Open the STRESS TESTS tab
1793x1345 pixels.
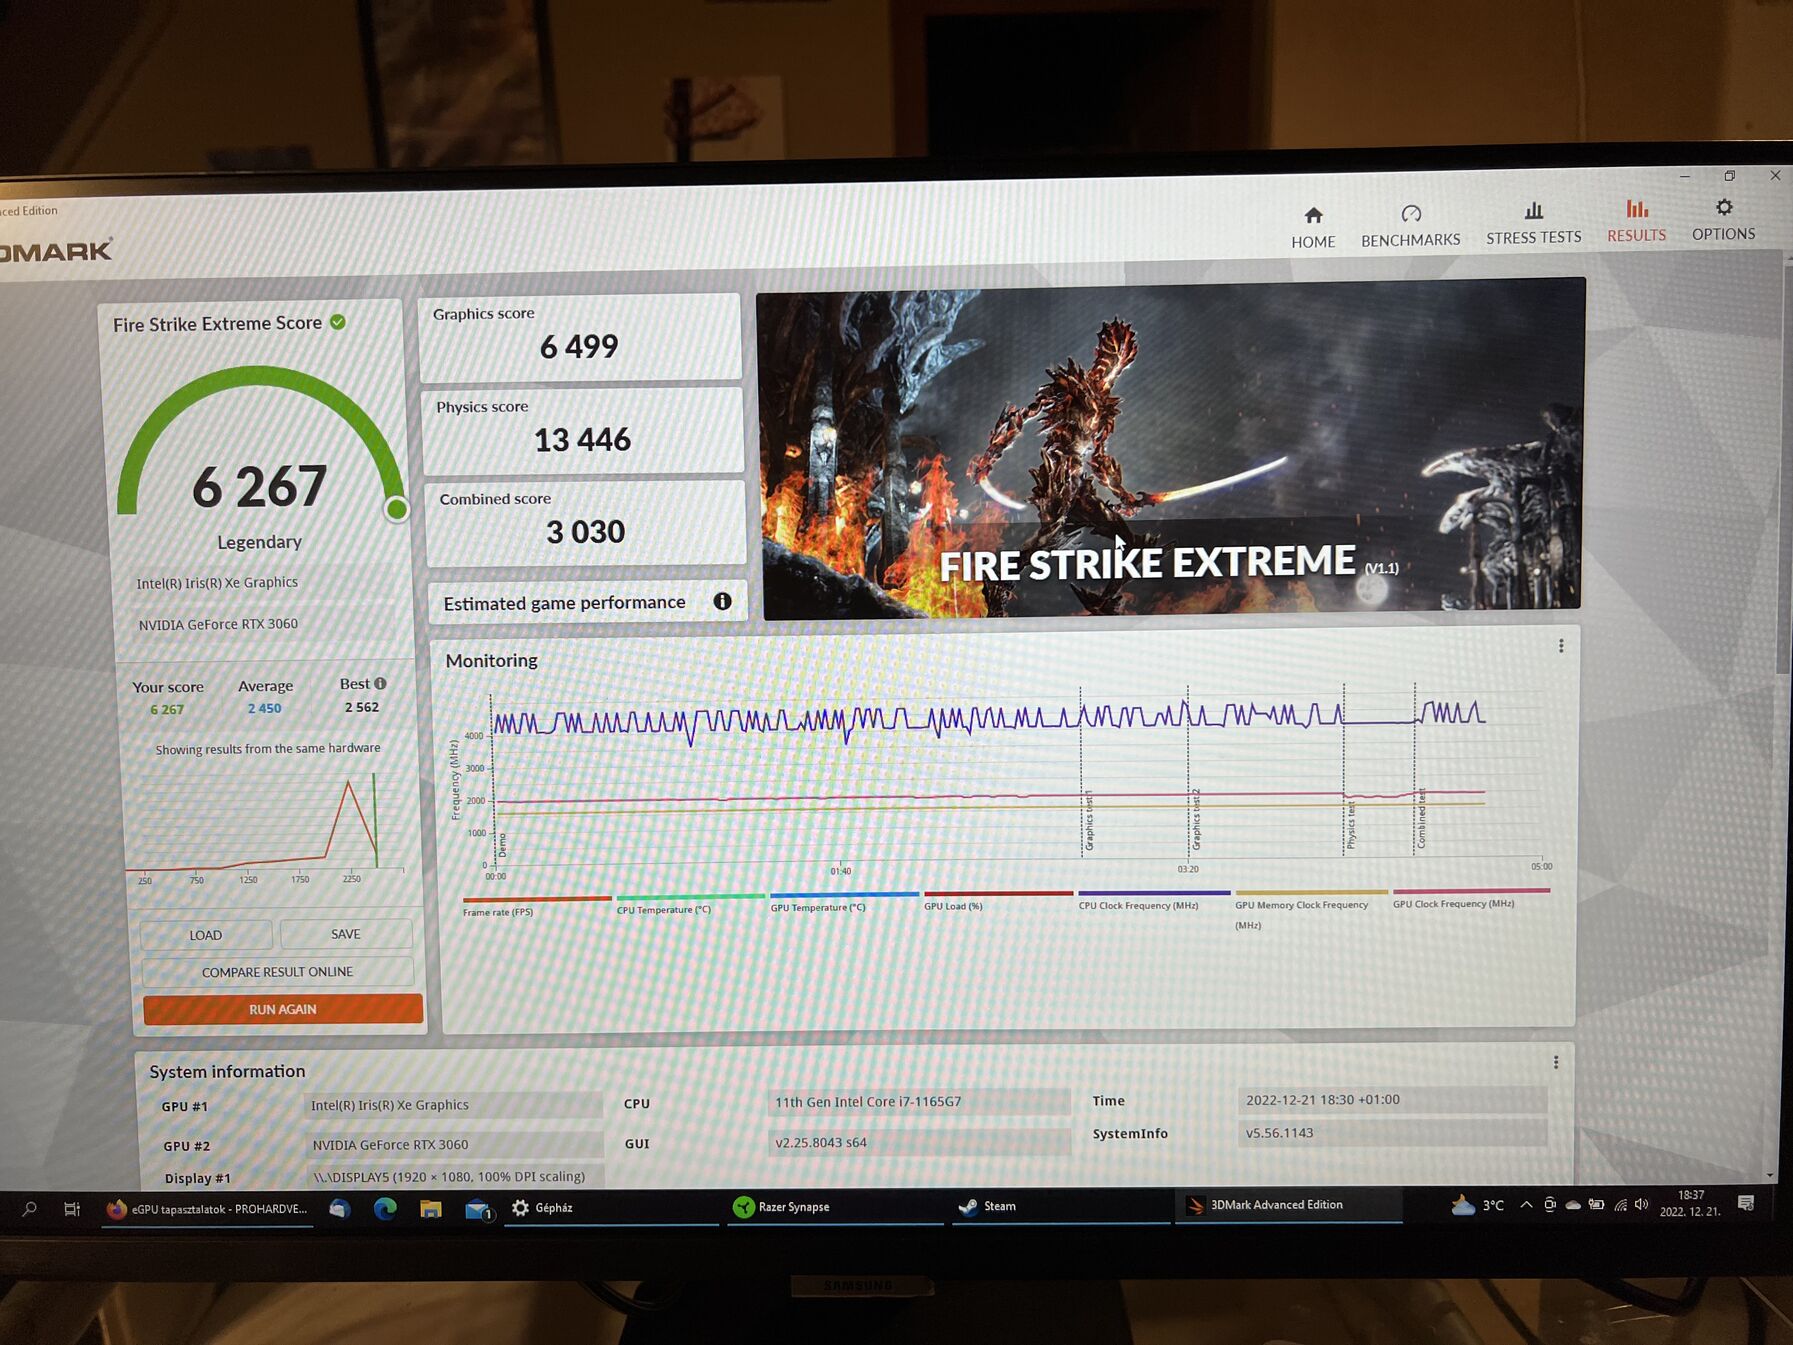(1533, 224)
